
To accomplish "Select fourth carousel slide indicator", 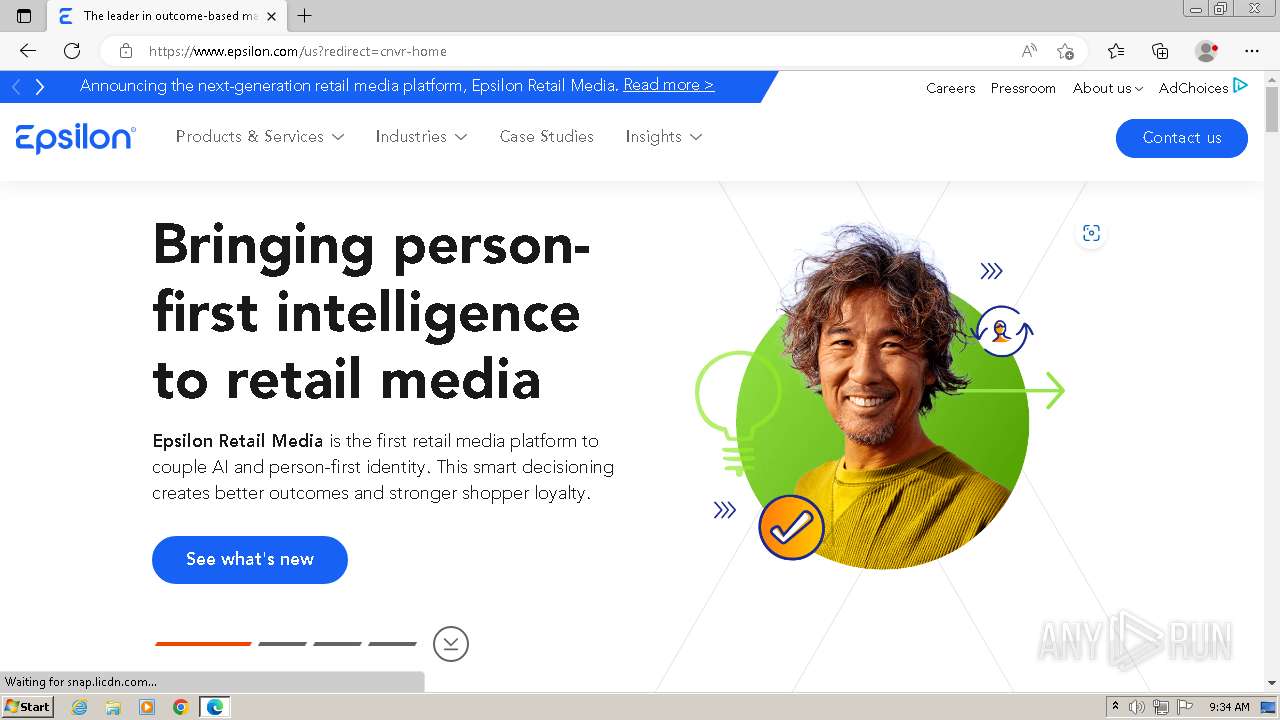I will (392, 644).
